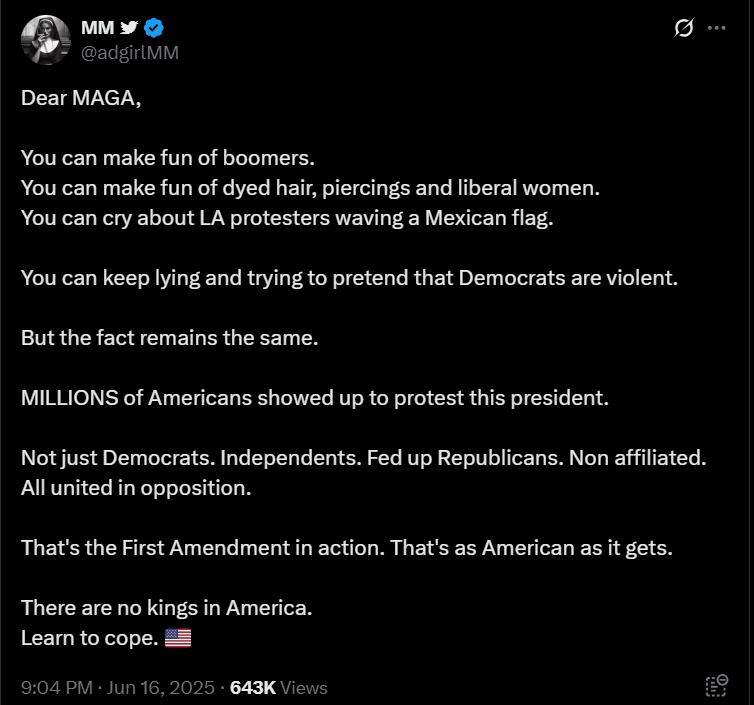Click "You can make fun of boomers."
This screenshot has width=754, height=705.
coord(168,158)
